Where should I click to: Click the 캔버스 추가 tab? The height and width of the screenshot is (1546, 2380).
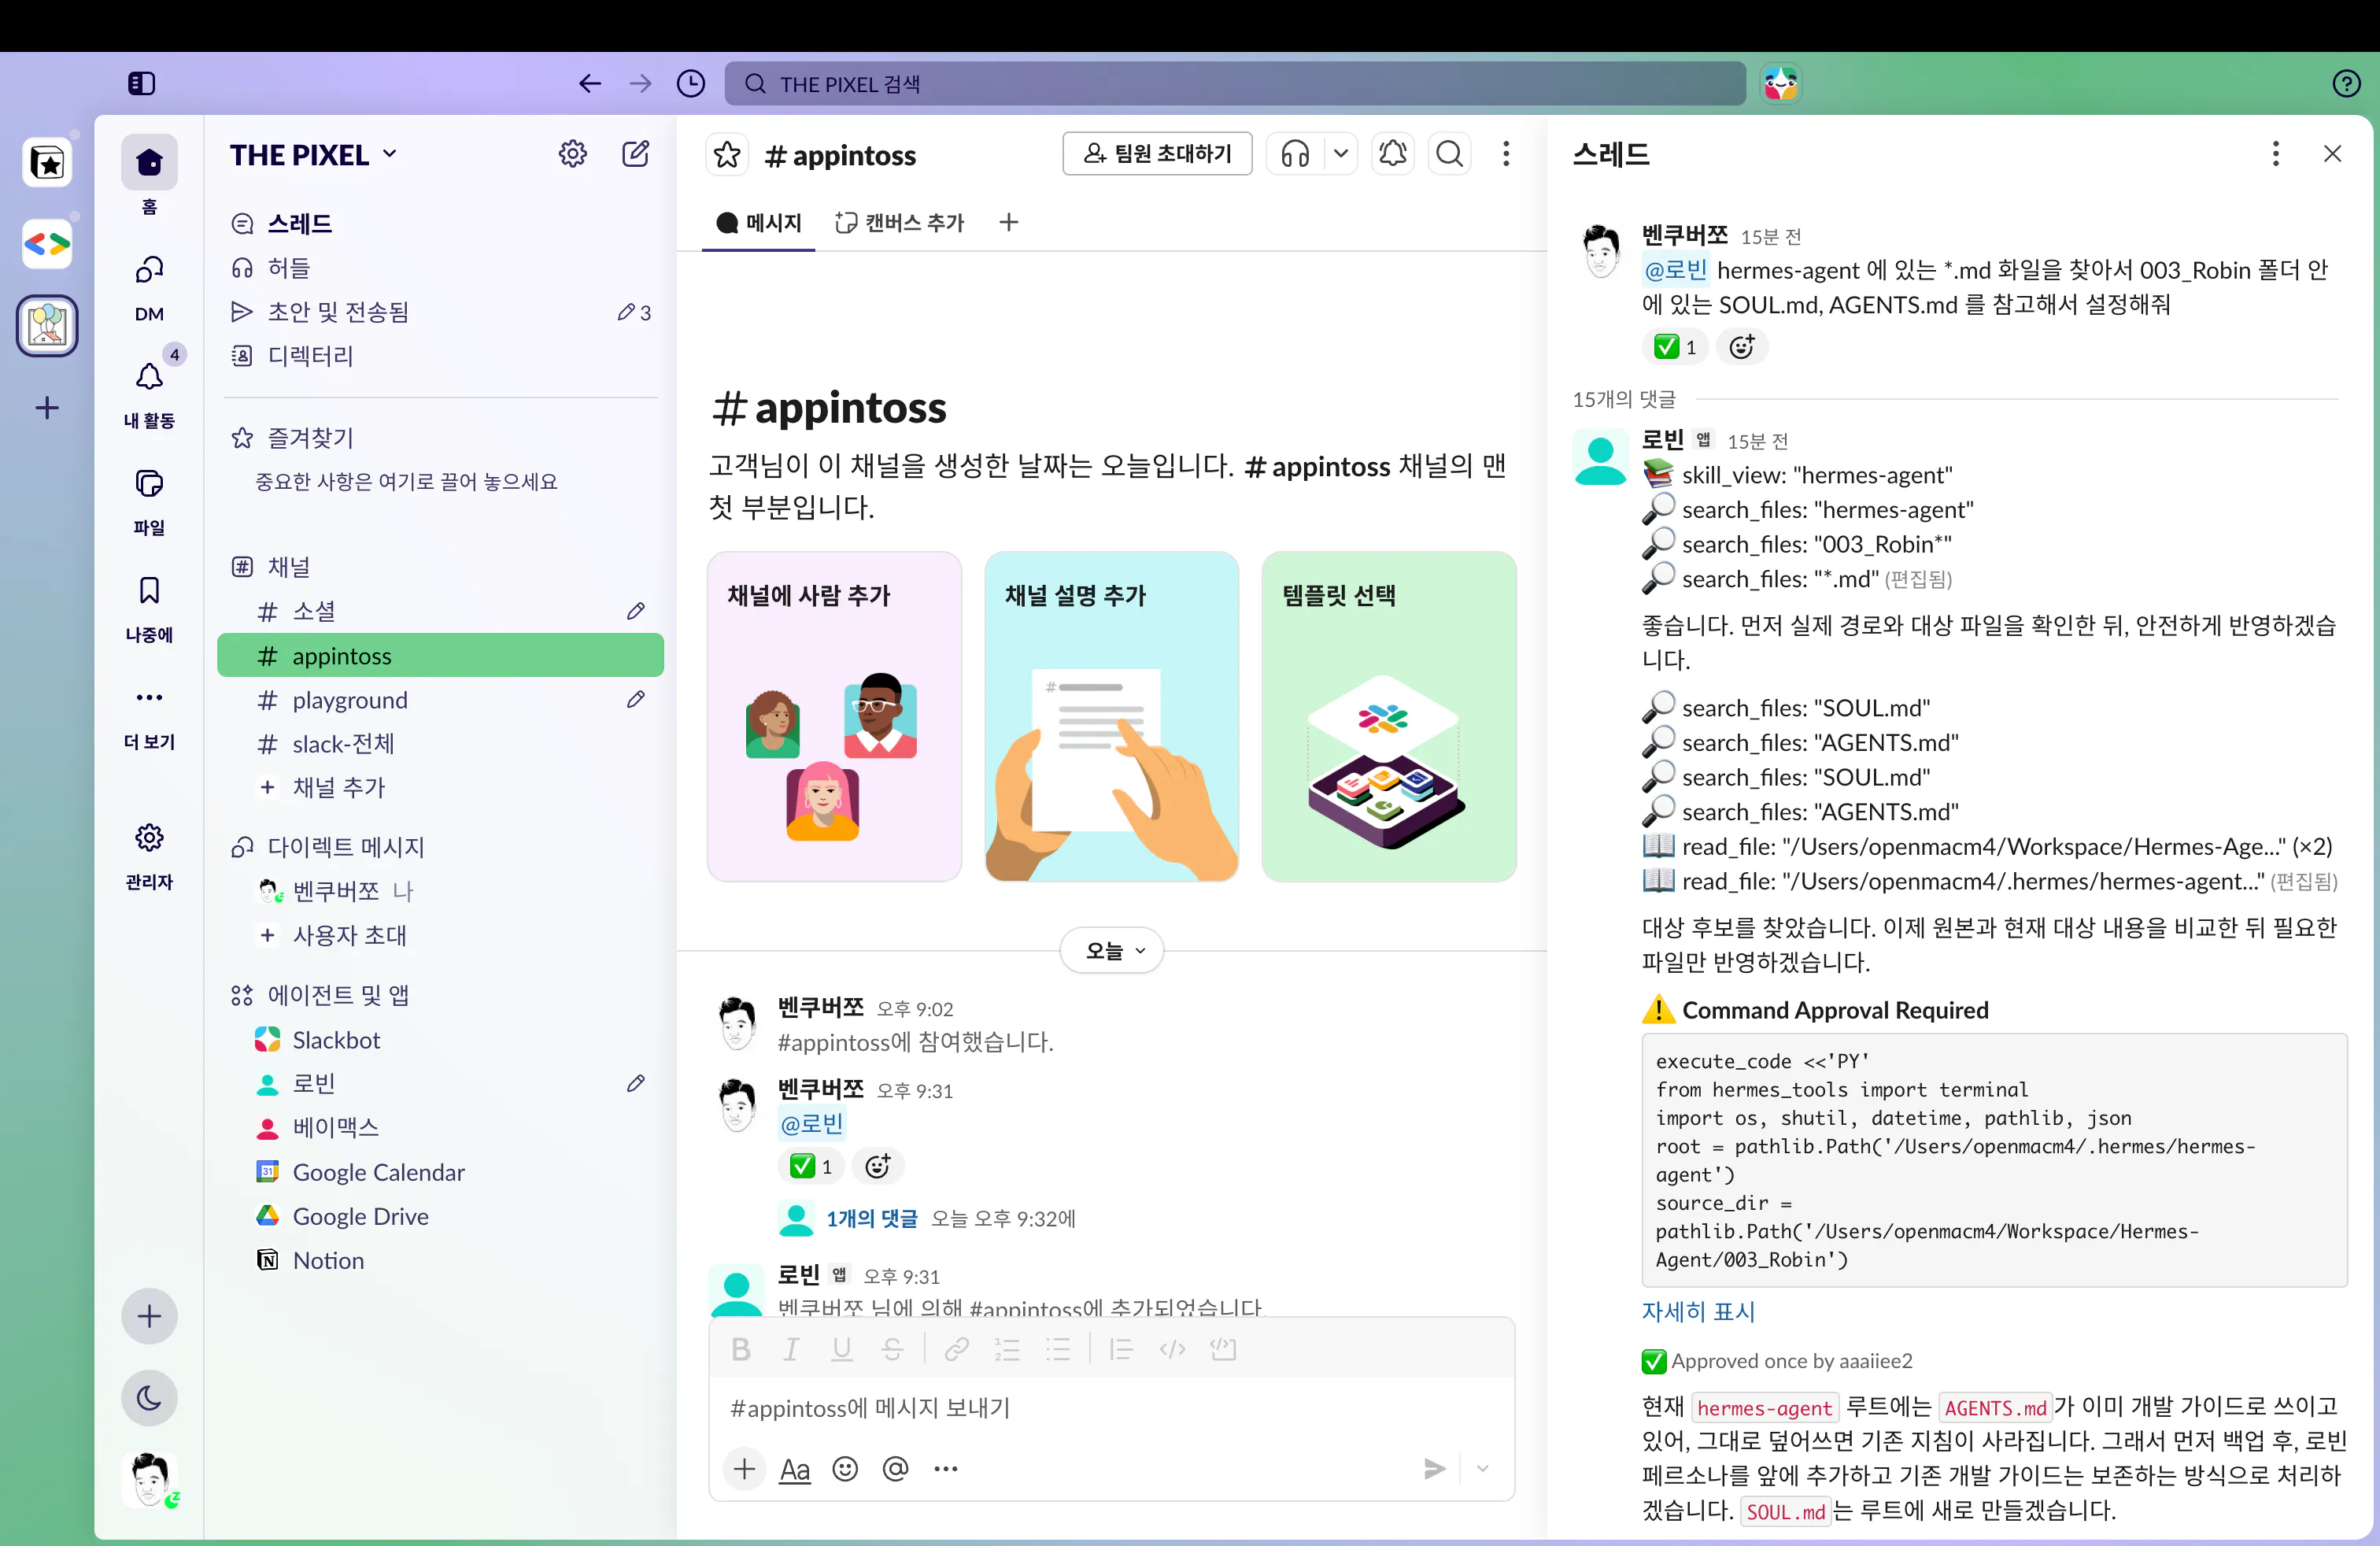click(x=899, y=223)
